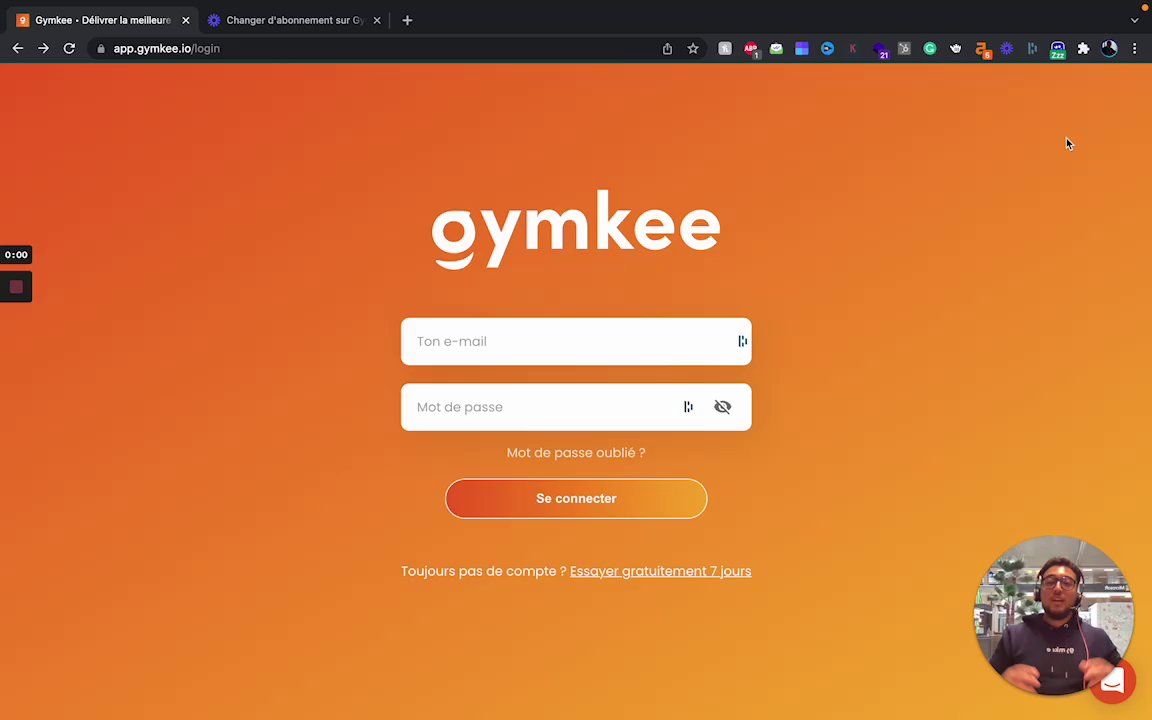1152x720 pixels.
Task: Open the AdBlock Plus extension
Action: click(x=751, y=49)
